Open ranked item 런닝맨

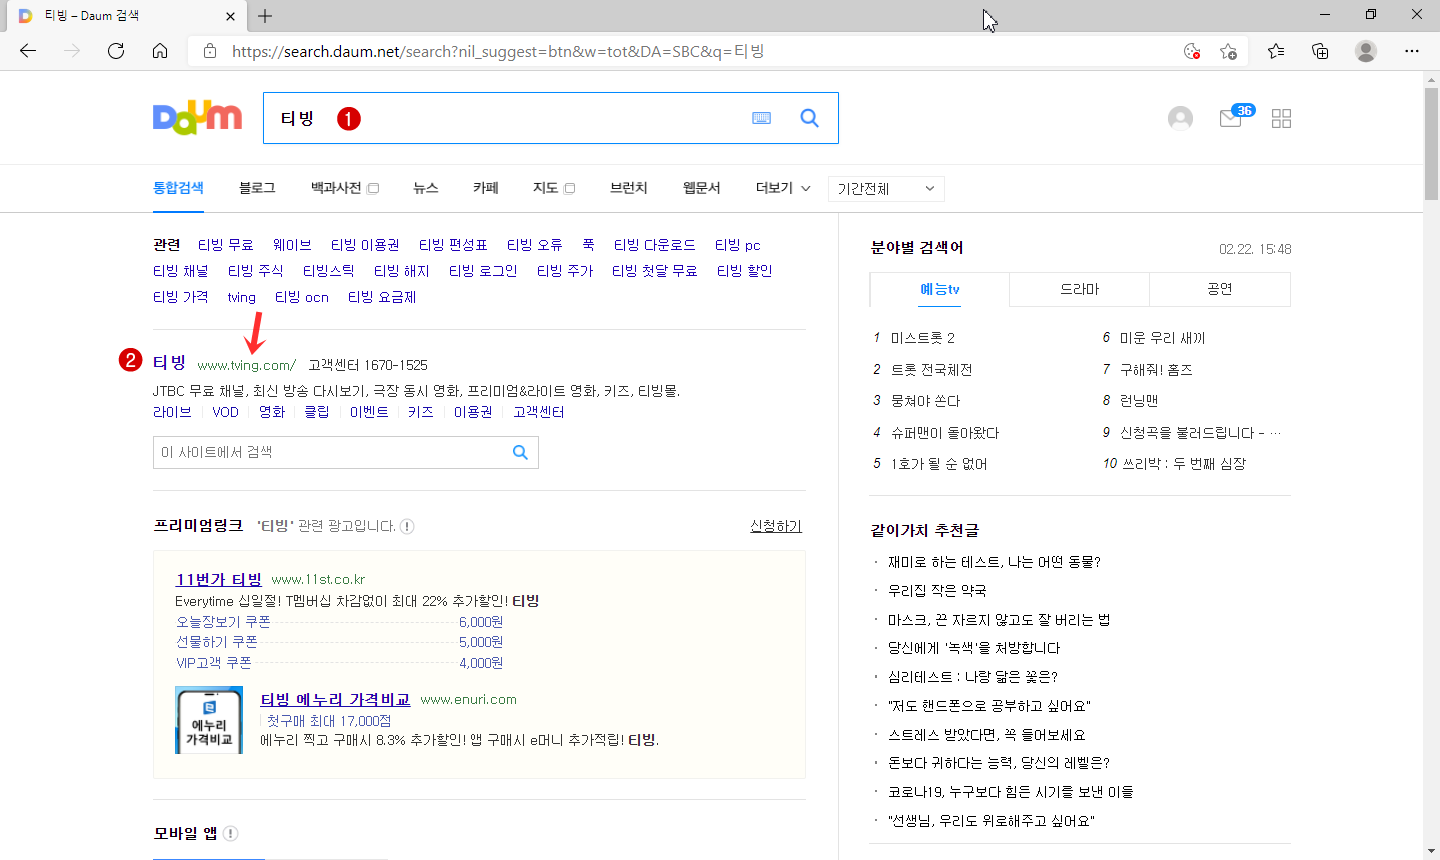[1139, 401]
